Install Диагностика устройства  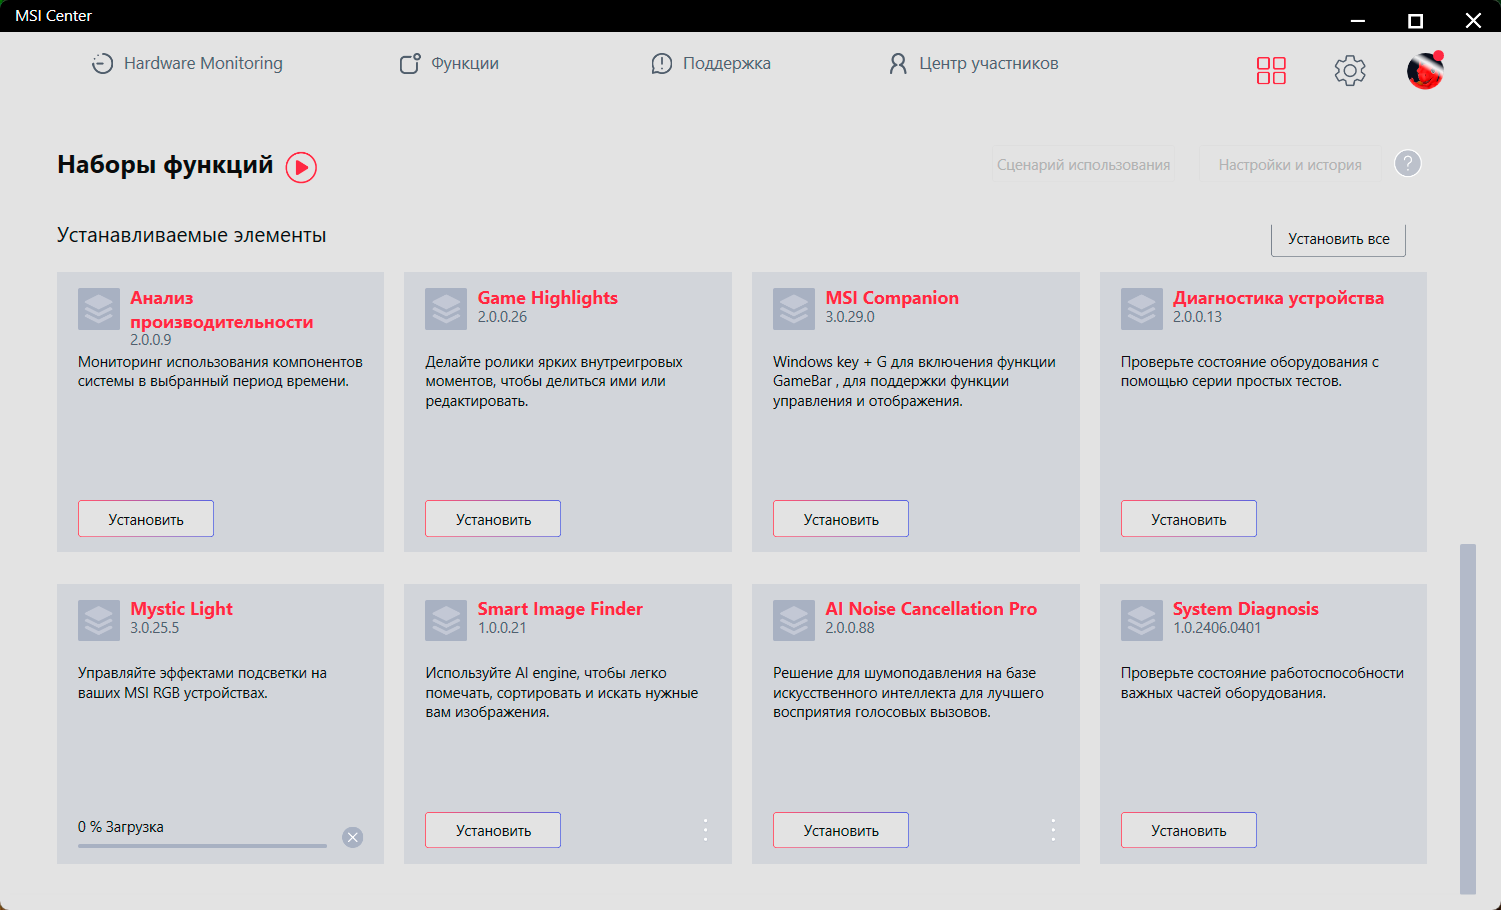tap(1188, 519)
